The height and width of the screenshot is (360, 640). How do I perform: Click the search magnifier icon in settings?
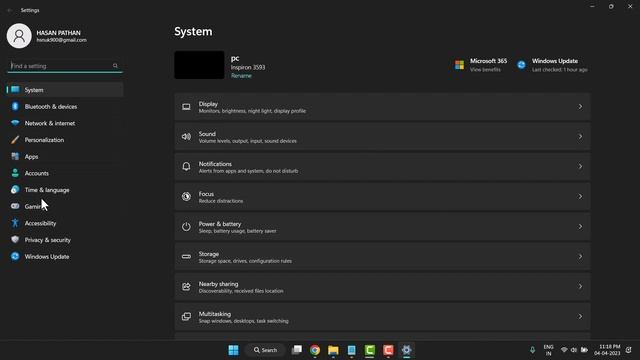point(116,66)
